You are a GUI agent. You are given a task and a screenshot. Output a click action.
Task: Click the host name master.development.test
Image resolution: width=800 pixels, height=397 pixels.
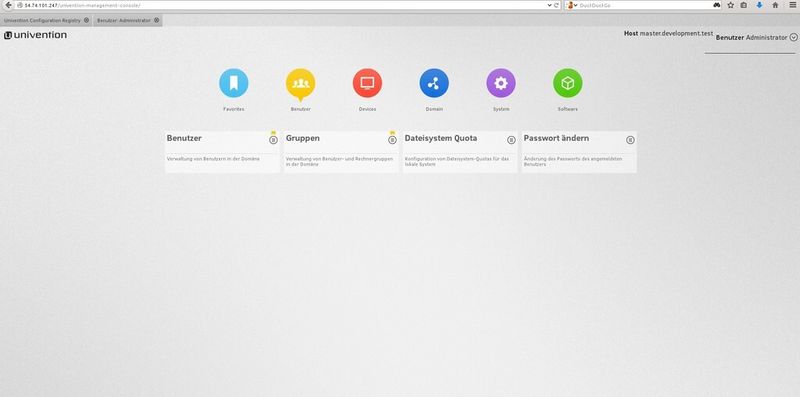coord(677,33)
